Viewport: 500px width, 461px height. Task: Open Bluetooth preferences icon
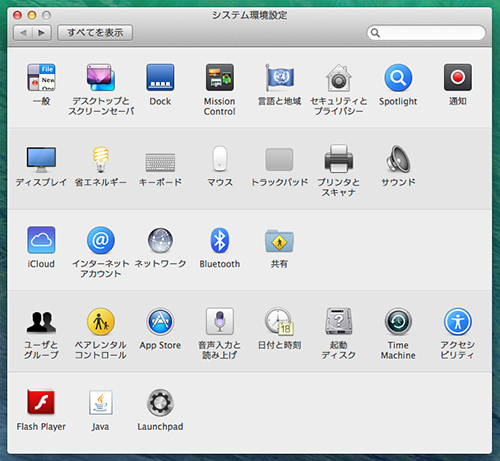[220, 240]
